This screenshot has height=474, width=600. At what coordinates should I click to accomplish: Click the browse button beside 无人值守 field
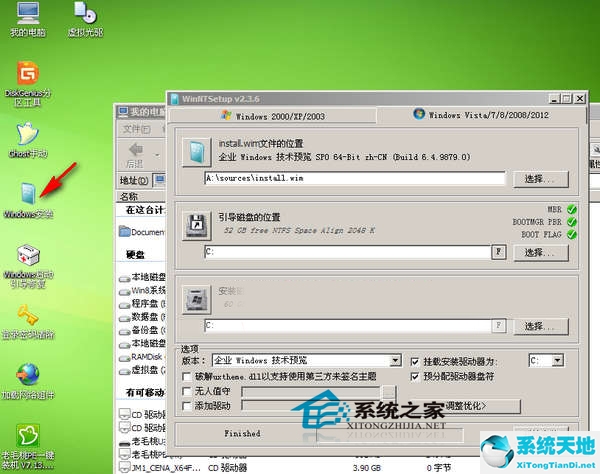(388, 391)
